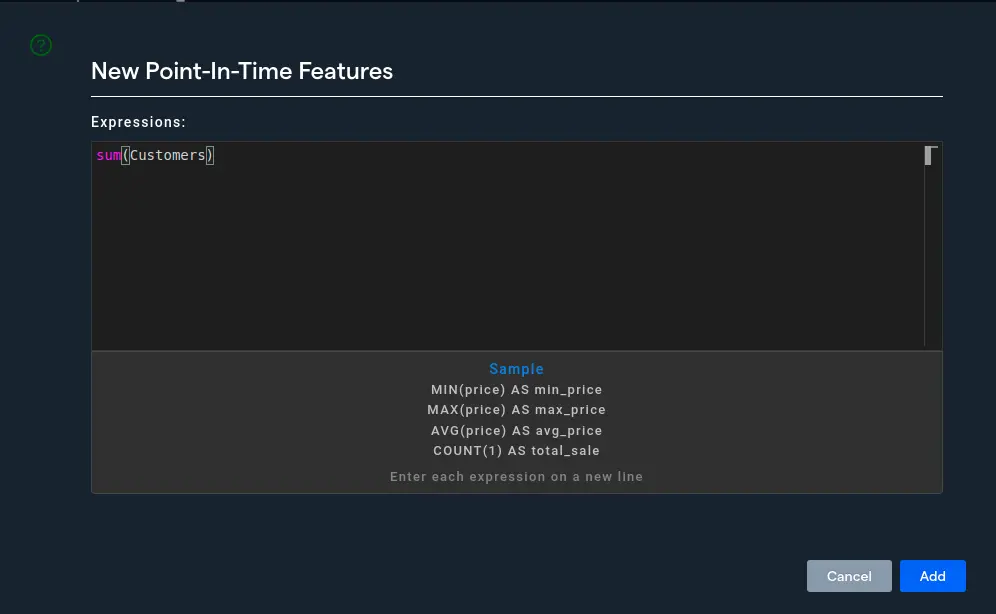Screen dimensions: 996x614
Task: Click the horizontal divider under the title
Action: (x=516, y=96)
